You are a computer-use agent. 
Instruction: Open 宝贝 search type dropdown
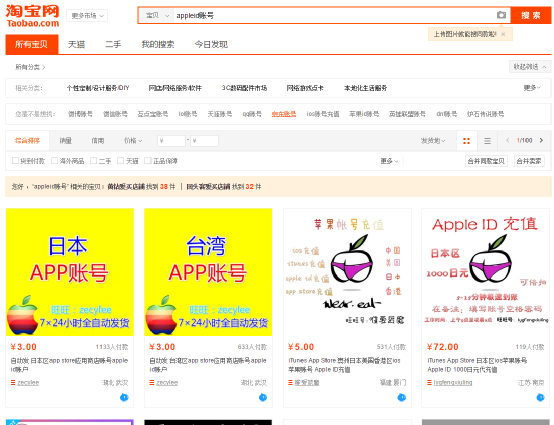click(157, 15)
